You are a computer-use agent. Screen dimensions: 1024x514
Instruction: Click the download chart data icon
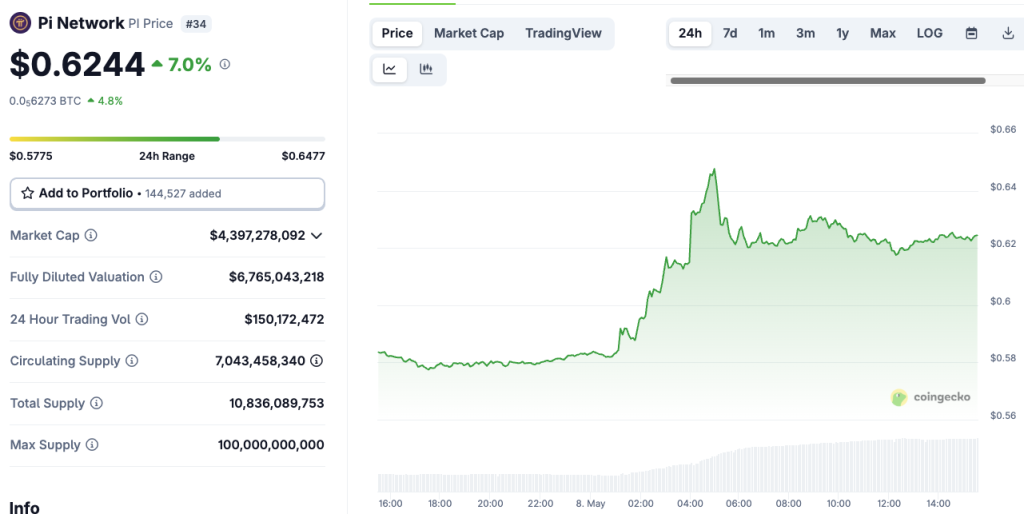pos(1008,33)
